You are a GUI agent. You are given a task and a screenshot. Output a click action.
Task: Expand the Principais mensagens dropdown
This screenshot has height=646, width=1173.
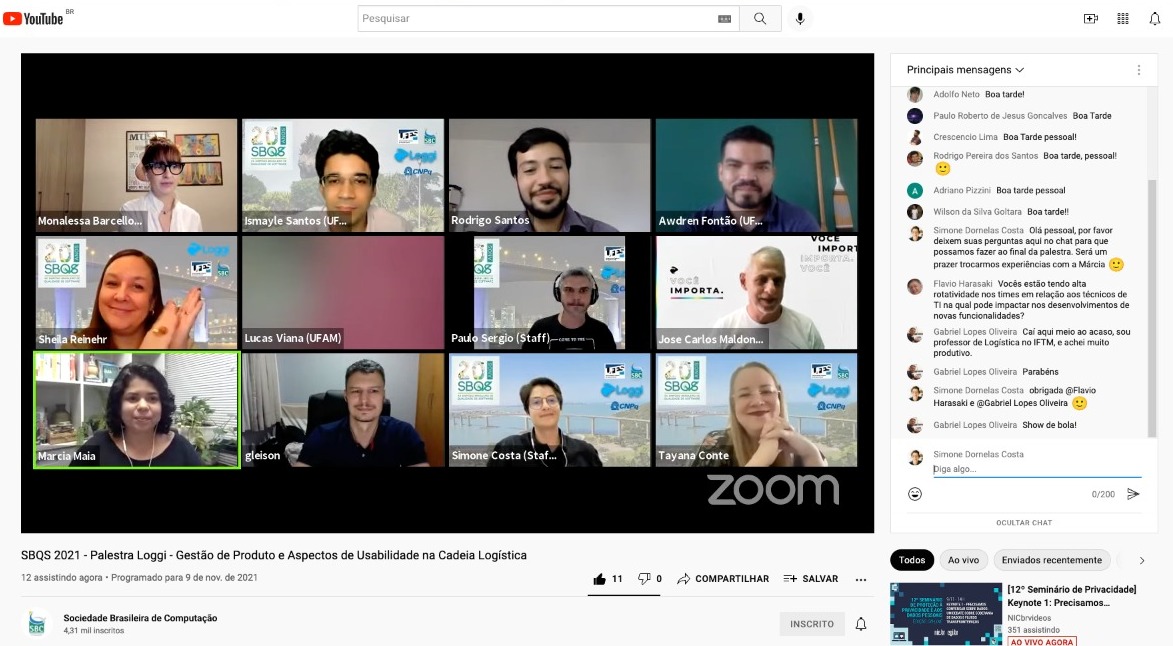(x=965, y=70)
